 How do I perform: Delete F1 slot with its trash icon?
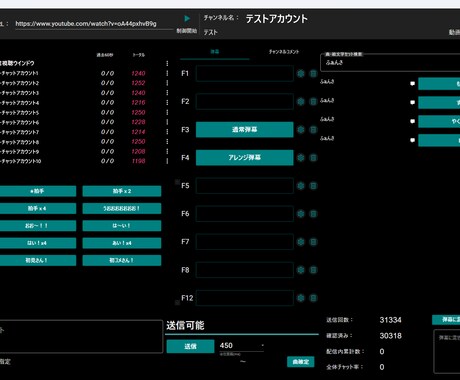[x=313, y=74]
